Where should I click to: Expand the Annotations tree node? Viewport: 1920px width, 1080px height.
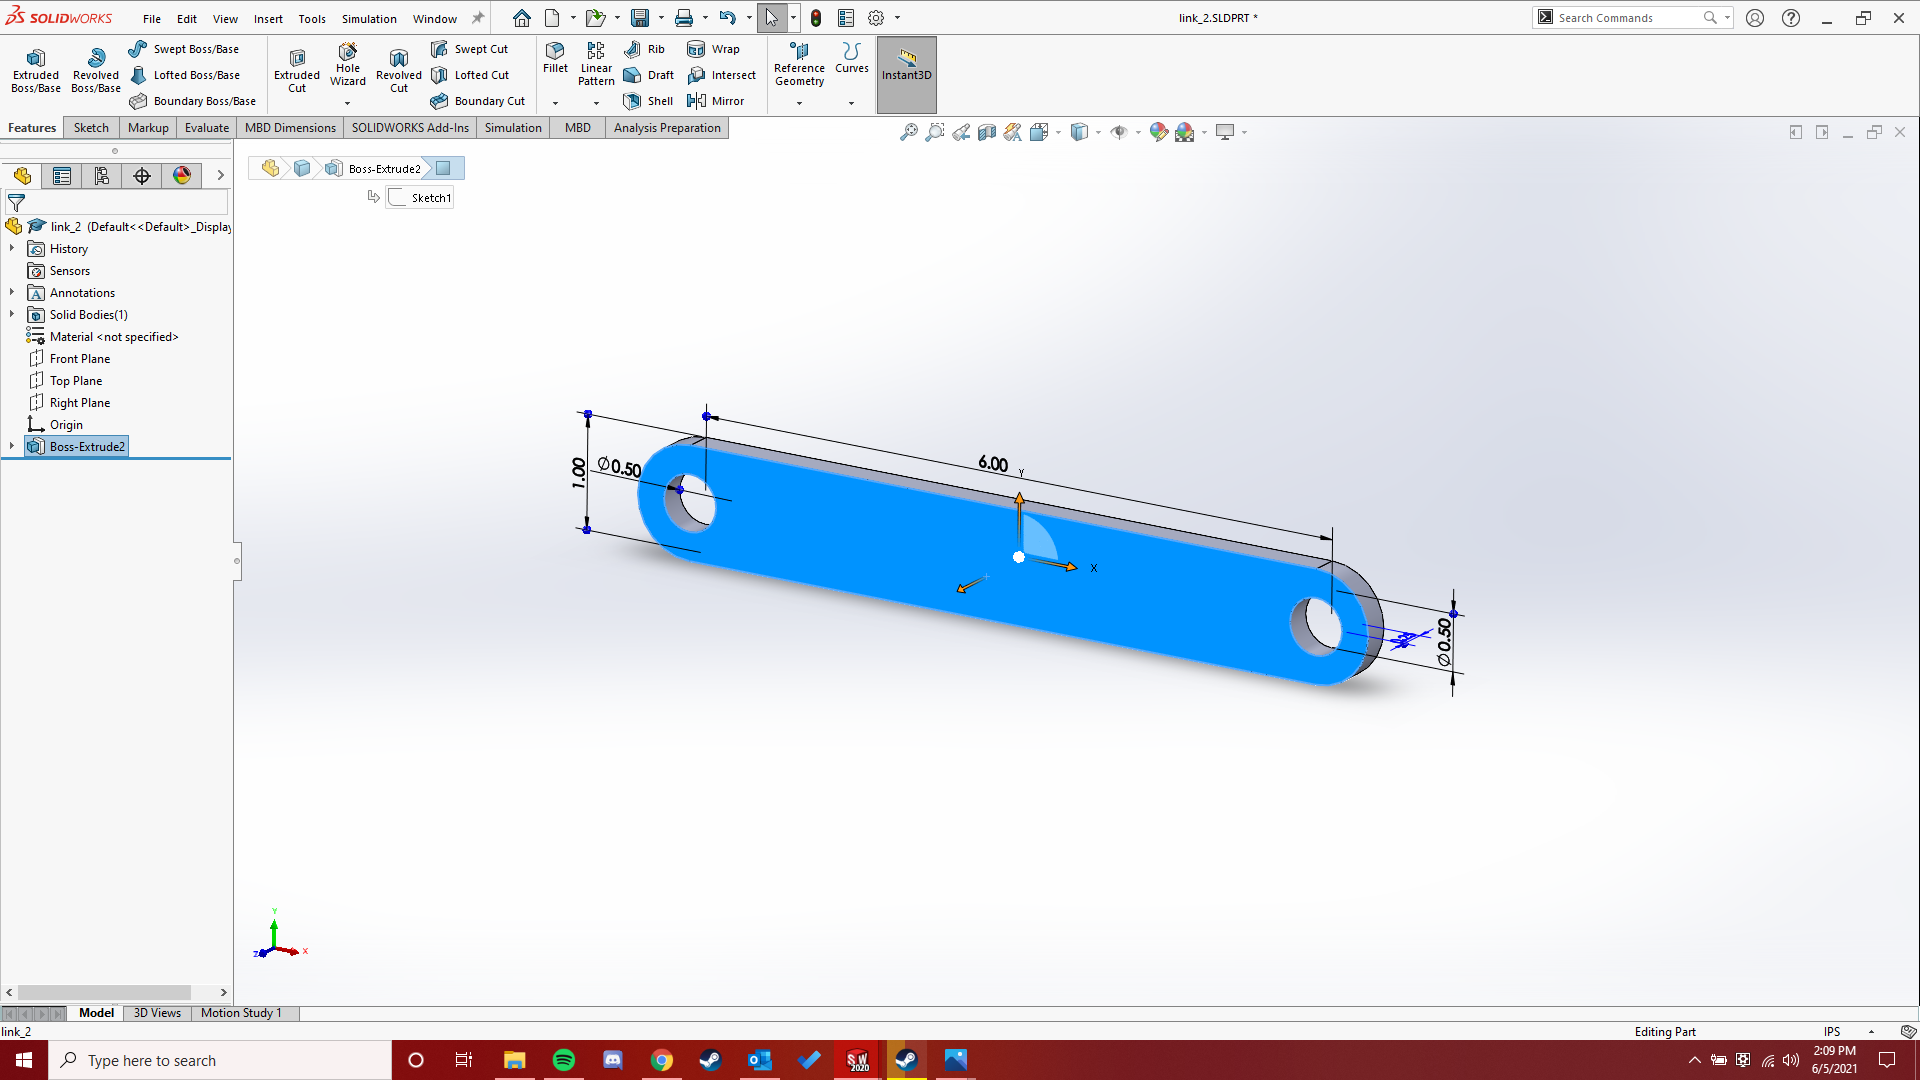click(11, 292)
